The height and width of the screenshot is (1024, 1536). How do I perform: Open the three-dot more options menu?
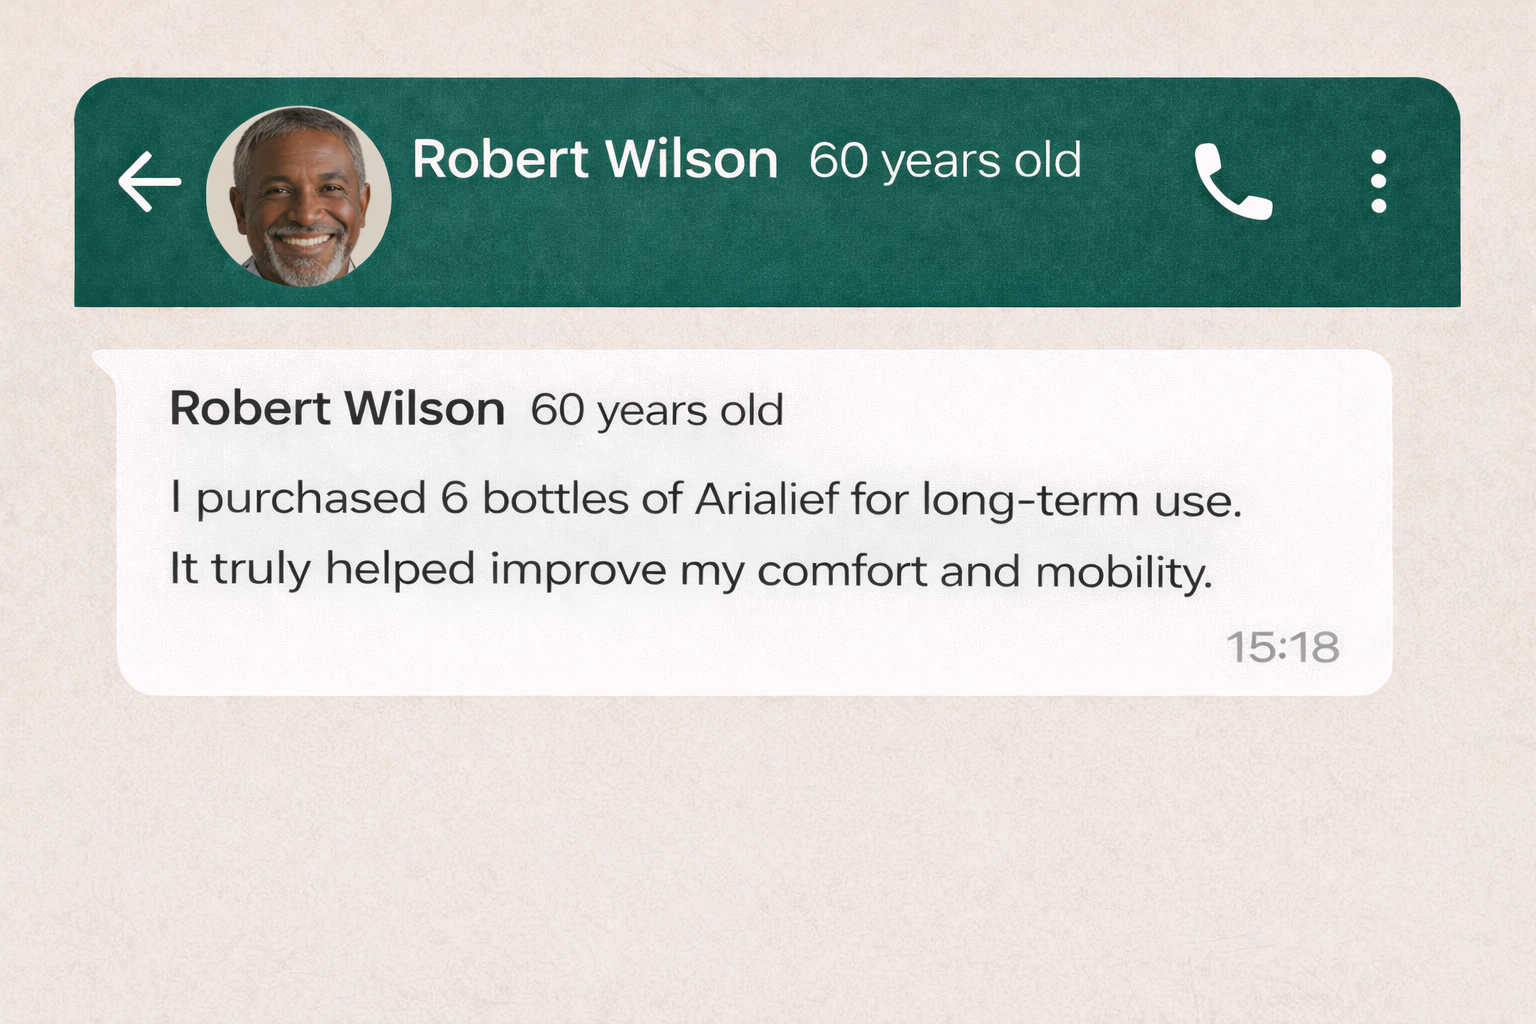coord(1378,182)
